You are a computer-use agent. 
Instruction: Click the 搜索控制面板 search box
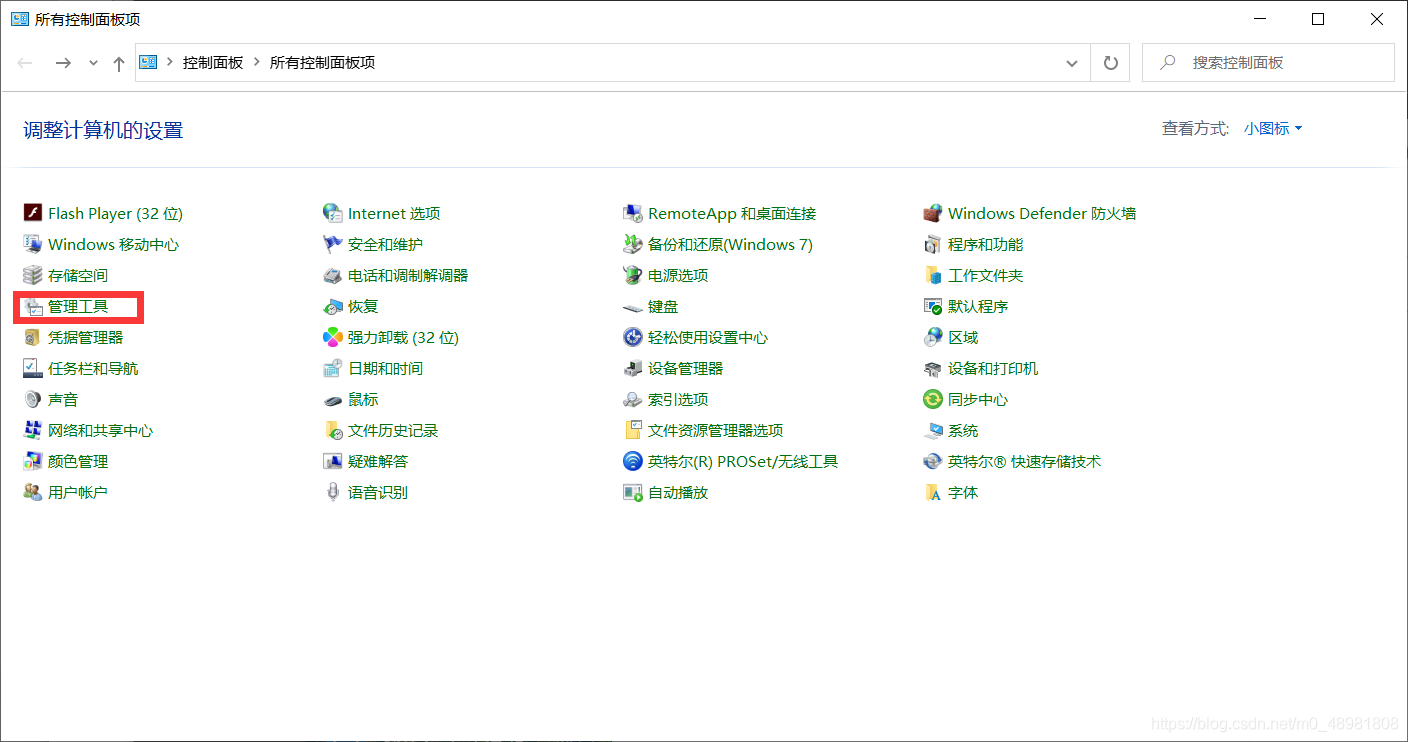coord(1268,62)
